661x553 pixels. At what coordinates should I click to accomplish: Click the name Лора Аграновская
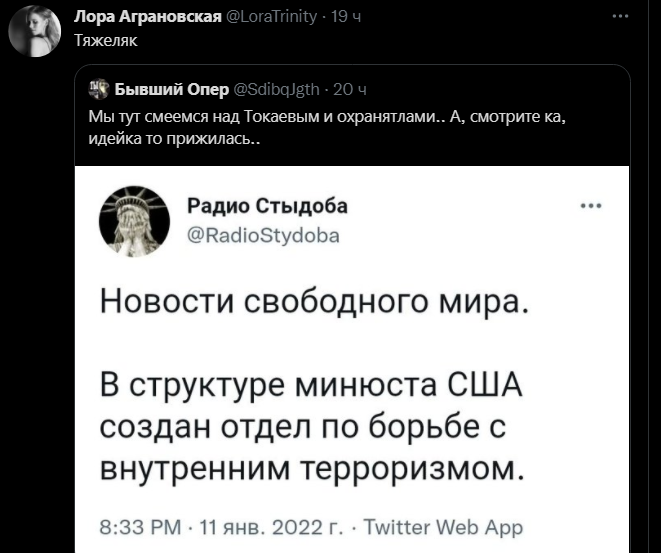(148, 16)
